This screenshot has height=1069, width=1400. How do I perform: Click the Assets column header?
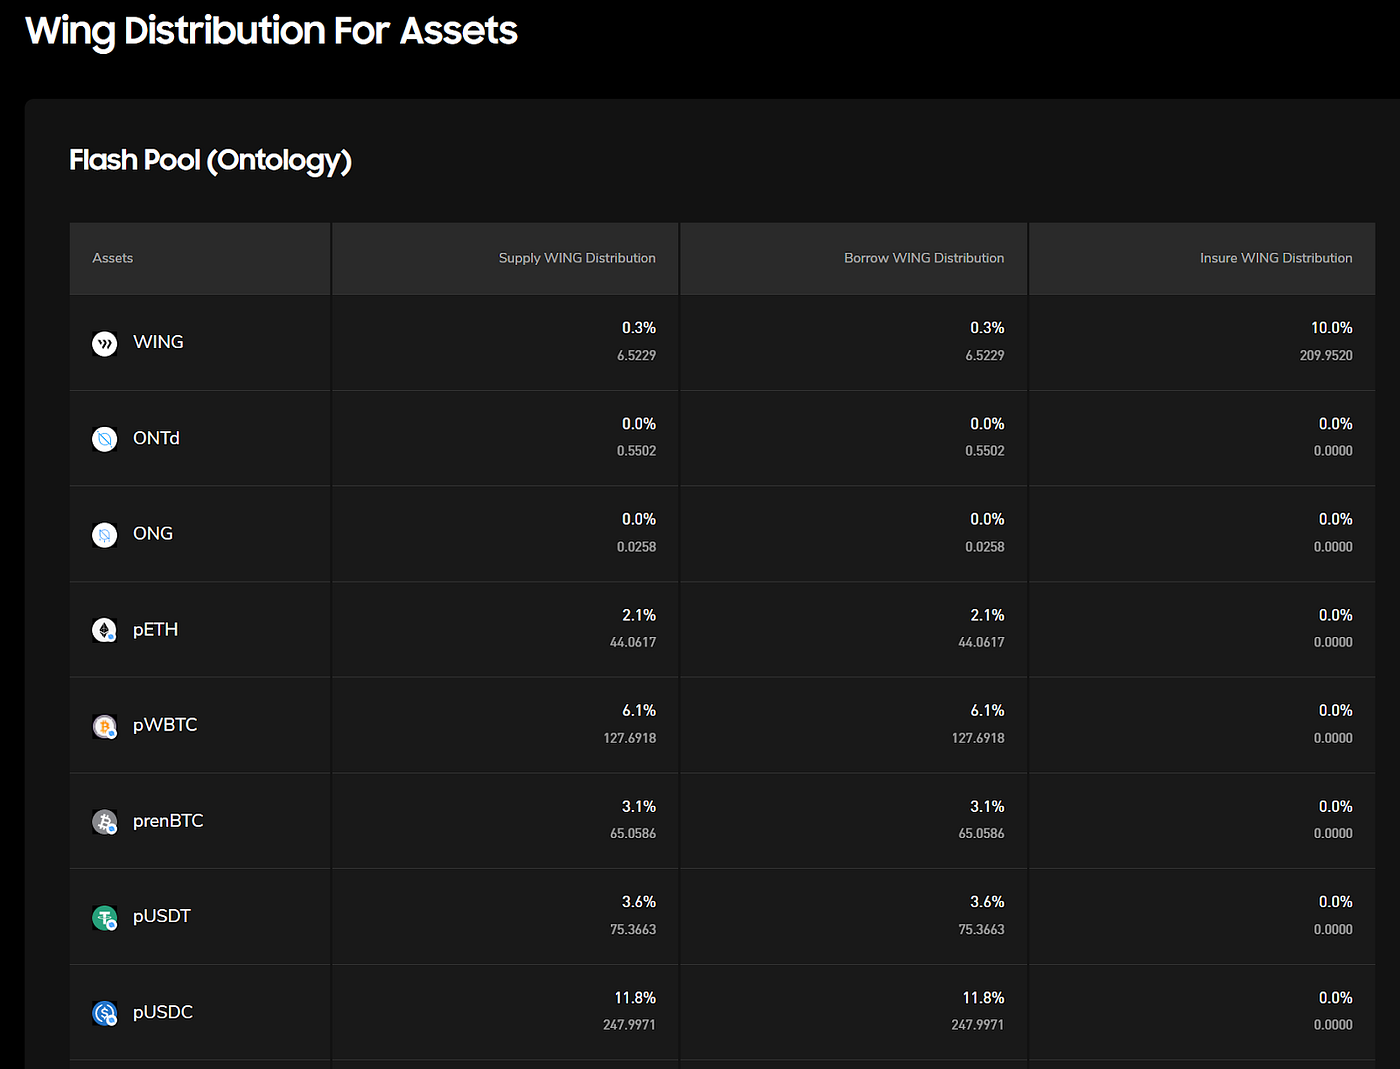[112, 257]
